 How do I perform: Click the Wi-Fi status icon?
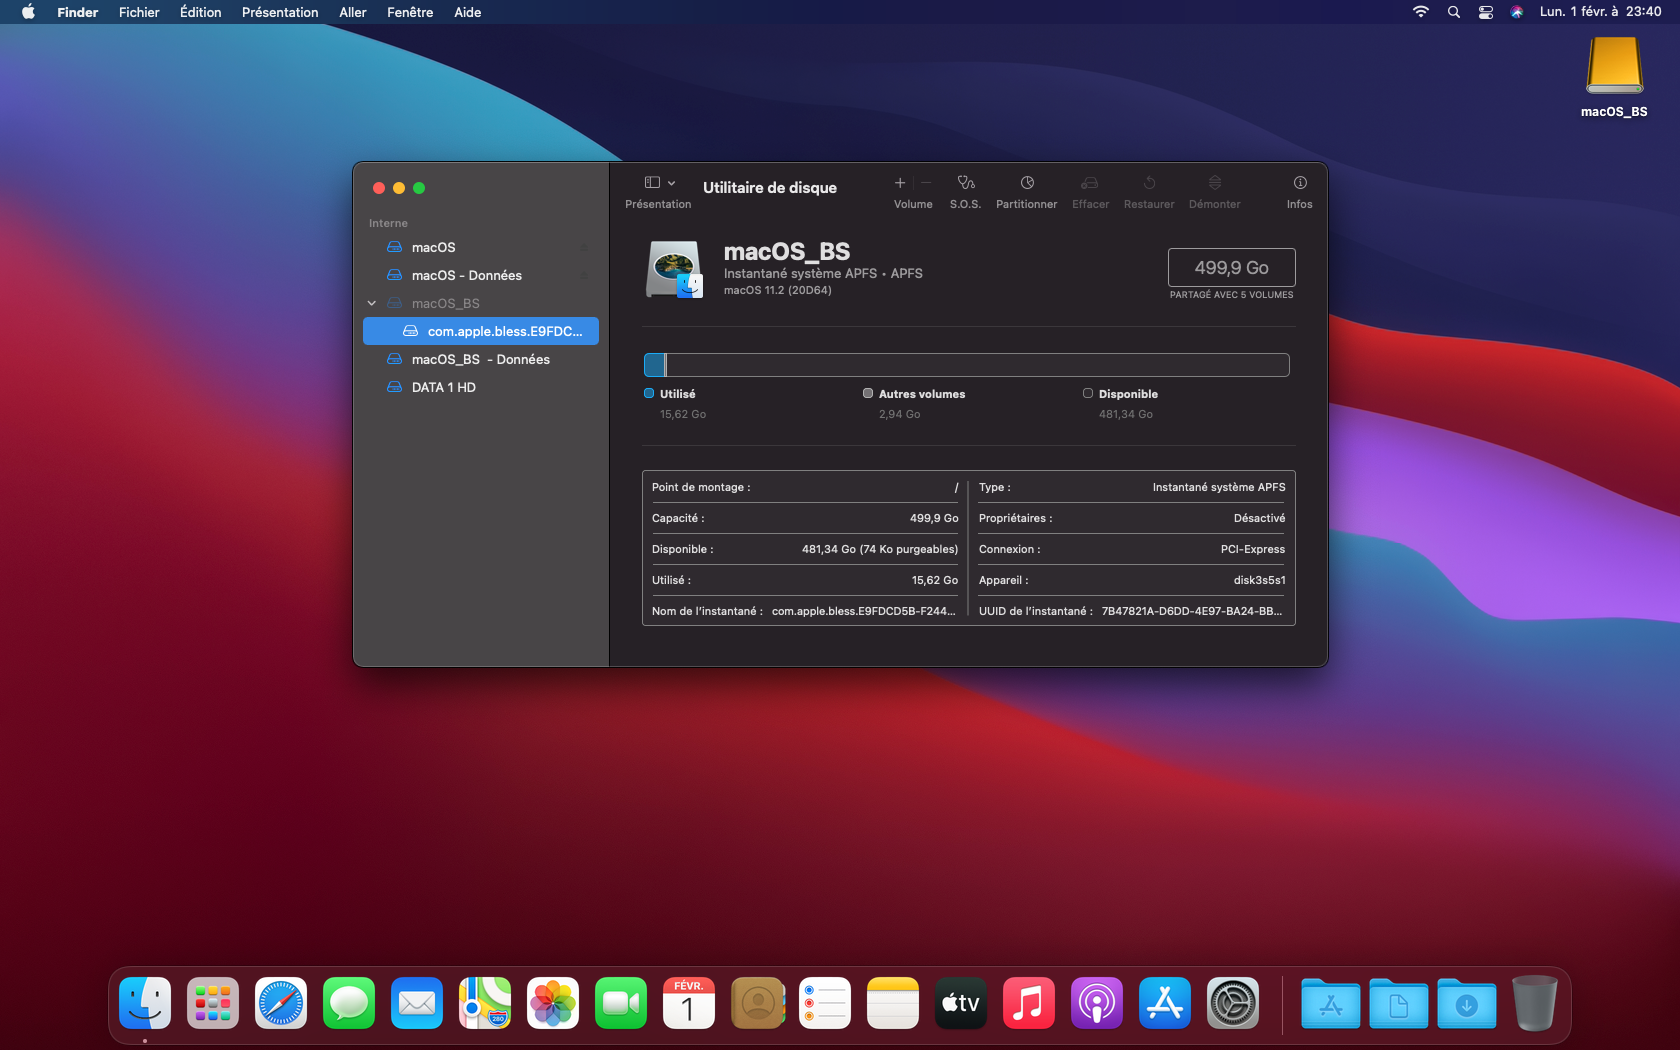1420,12
